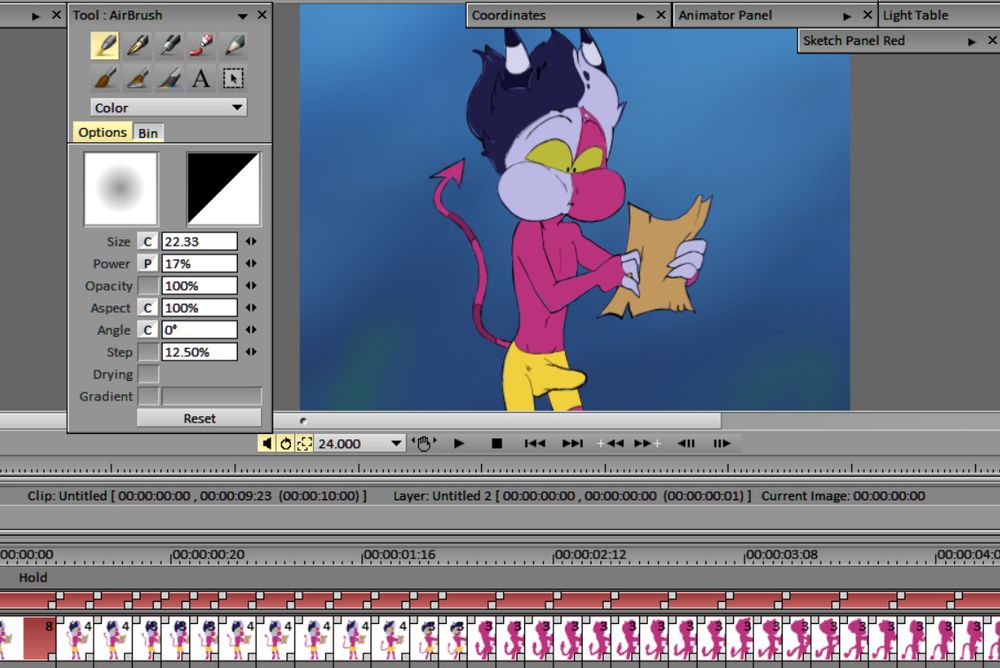The width and height of the screenshot is (1000, 668).
Task: Toggle the Power connection button P
Action: (x=148, y=263)
